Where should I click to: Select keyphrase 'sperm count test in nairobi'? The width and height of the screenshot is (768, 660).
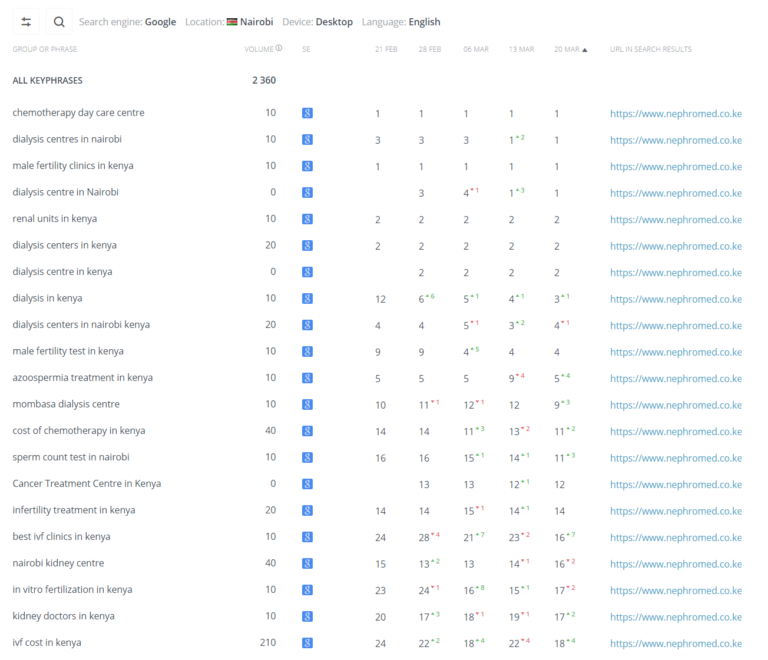(71, 457)
